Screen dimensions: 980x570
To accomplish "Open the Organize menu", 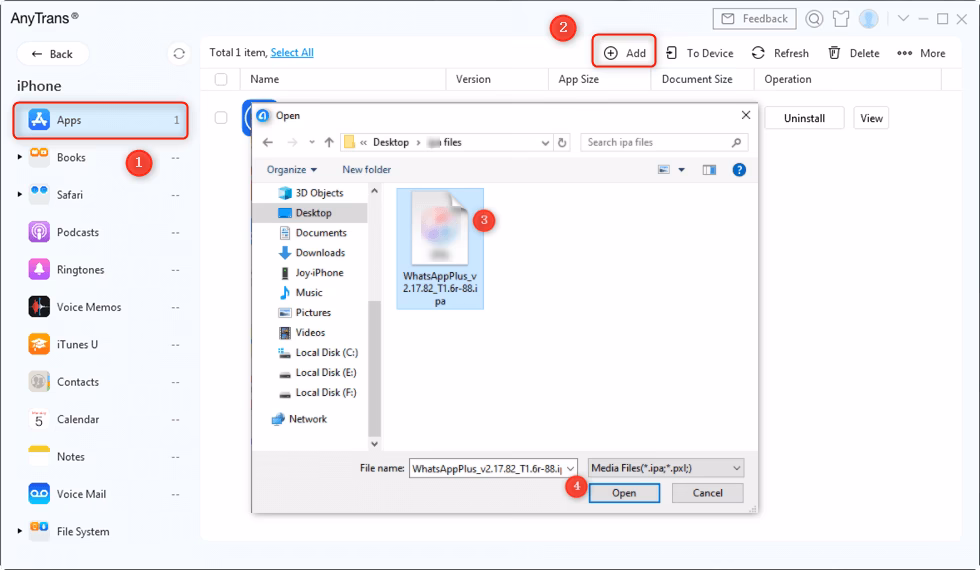I will [292, 169].
